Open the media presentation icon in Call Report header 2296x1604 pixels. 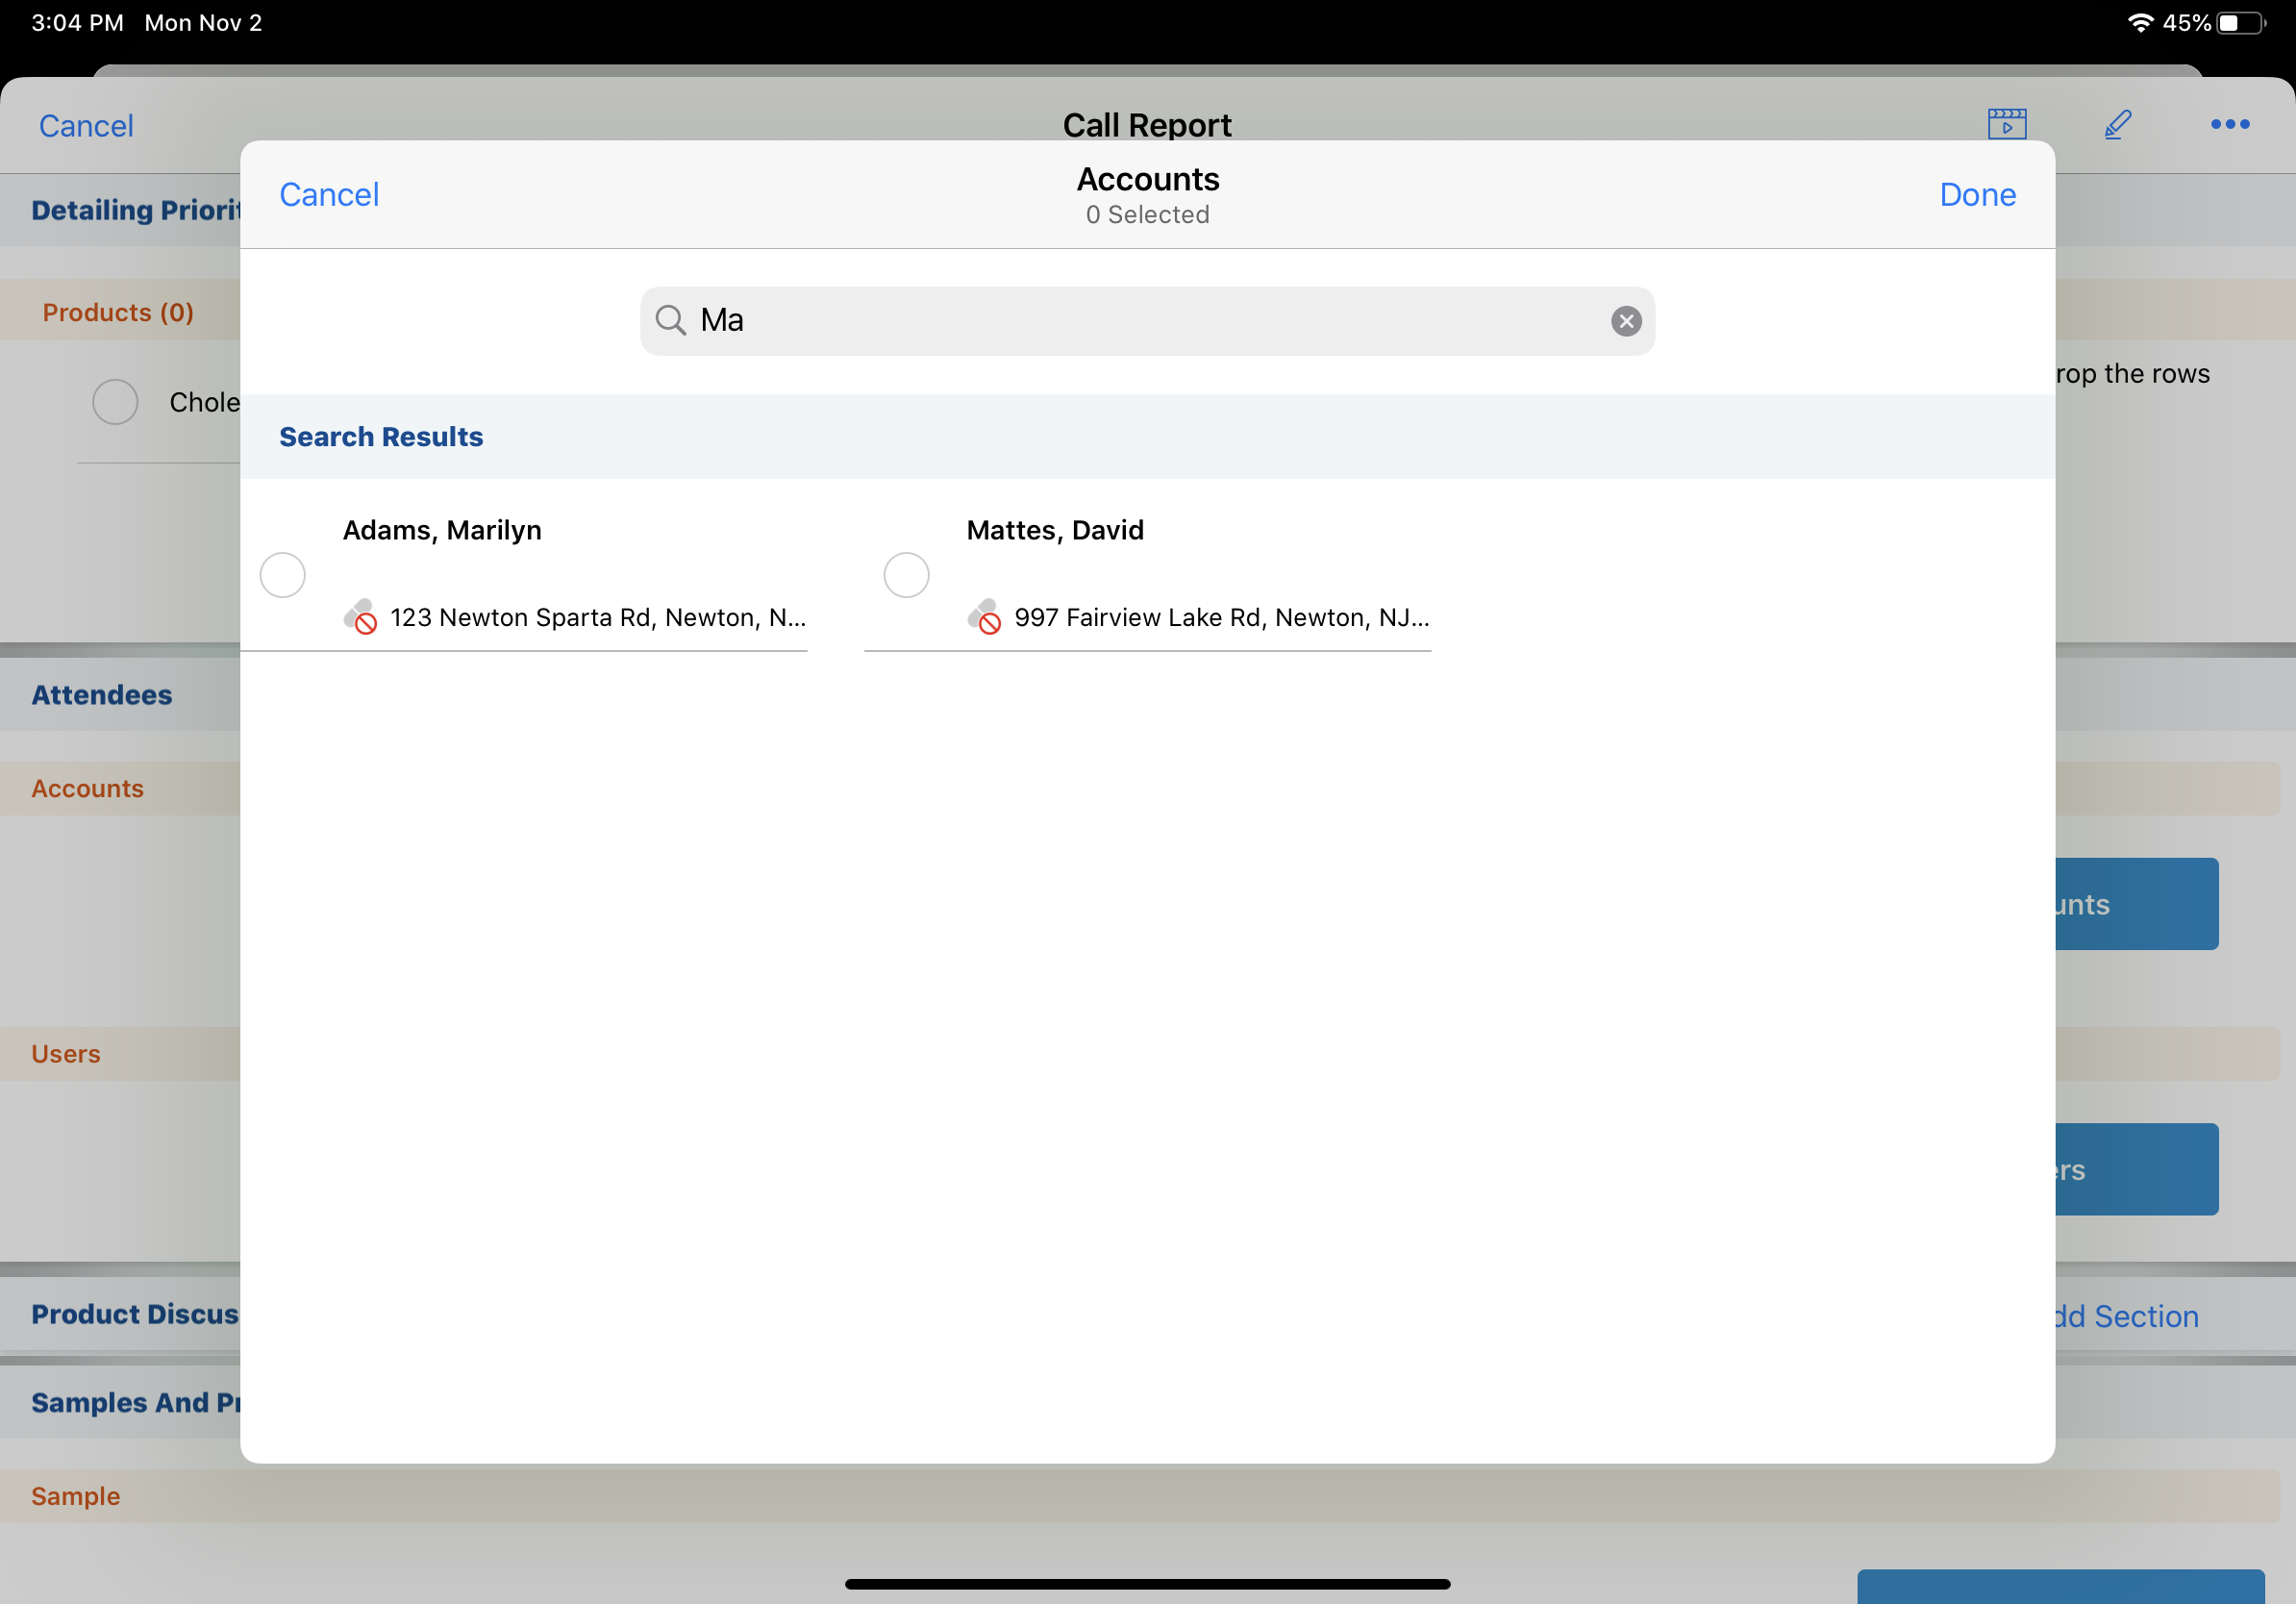(2006, 124)
